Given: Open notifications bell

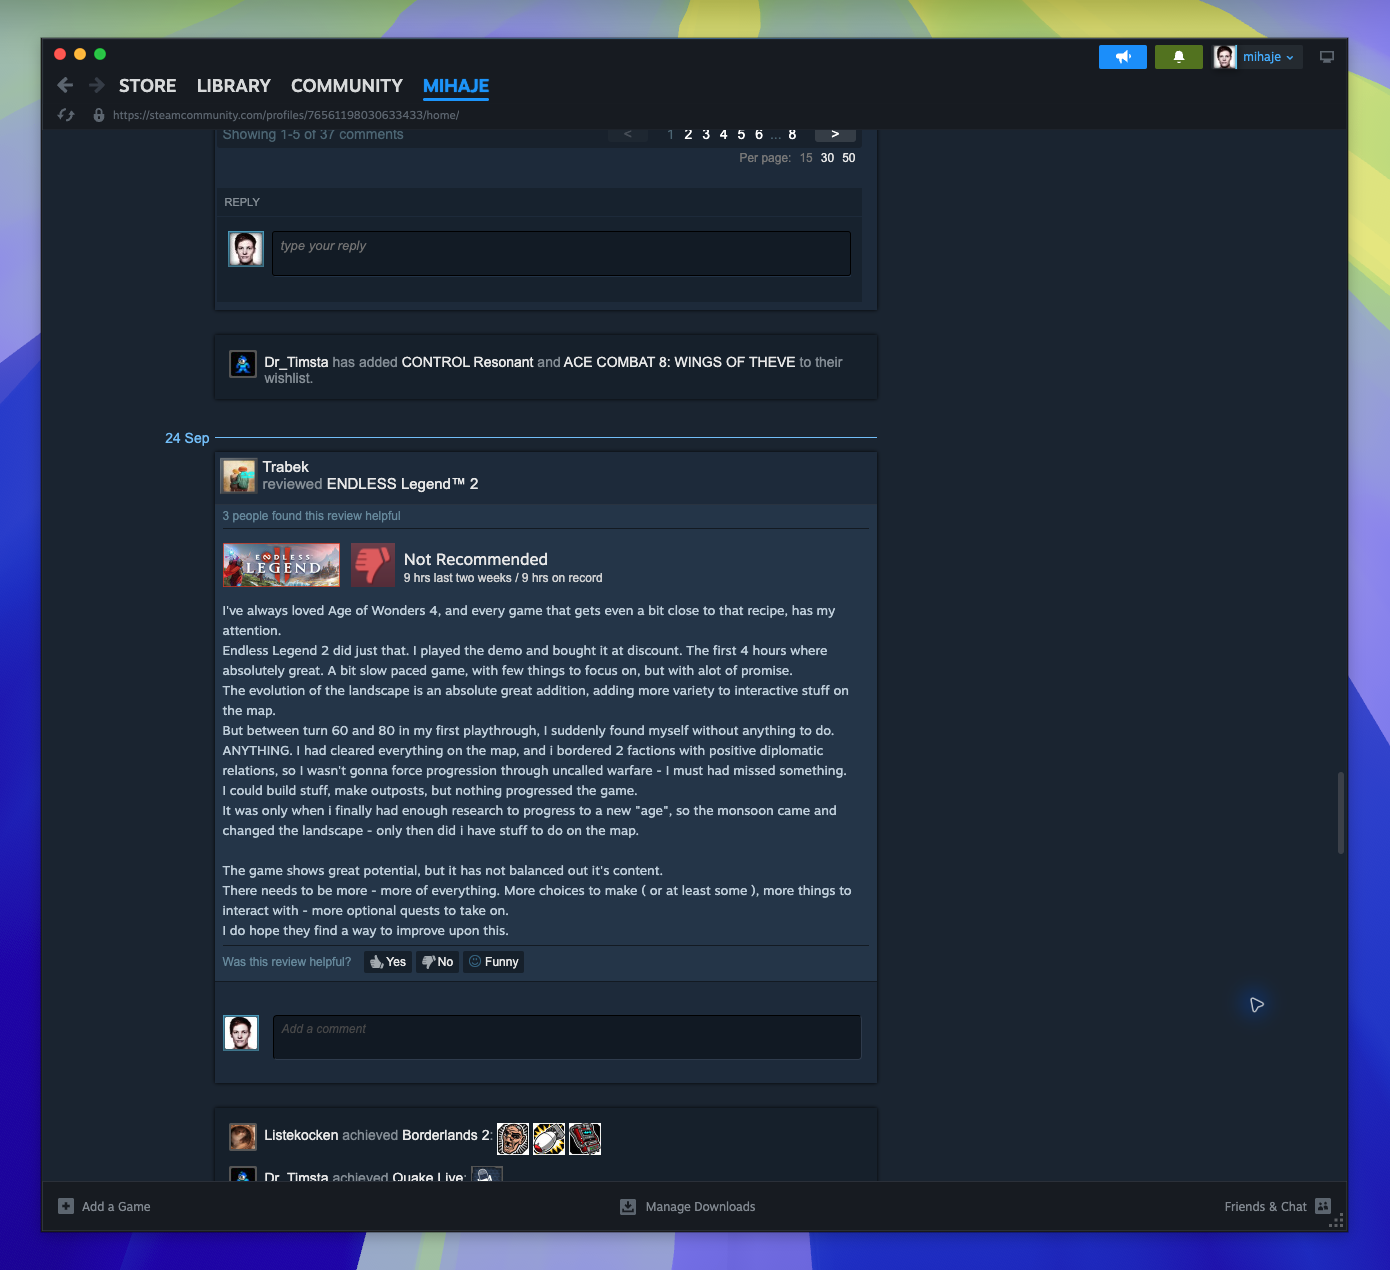Looking at the screenshot, I should pyautogui.click(x=1179, y=57).
